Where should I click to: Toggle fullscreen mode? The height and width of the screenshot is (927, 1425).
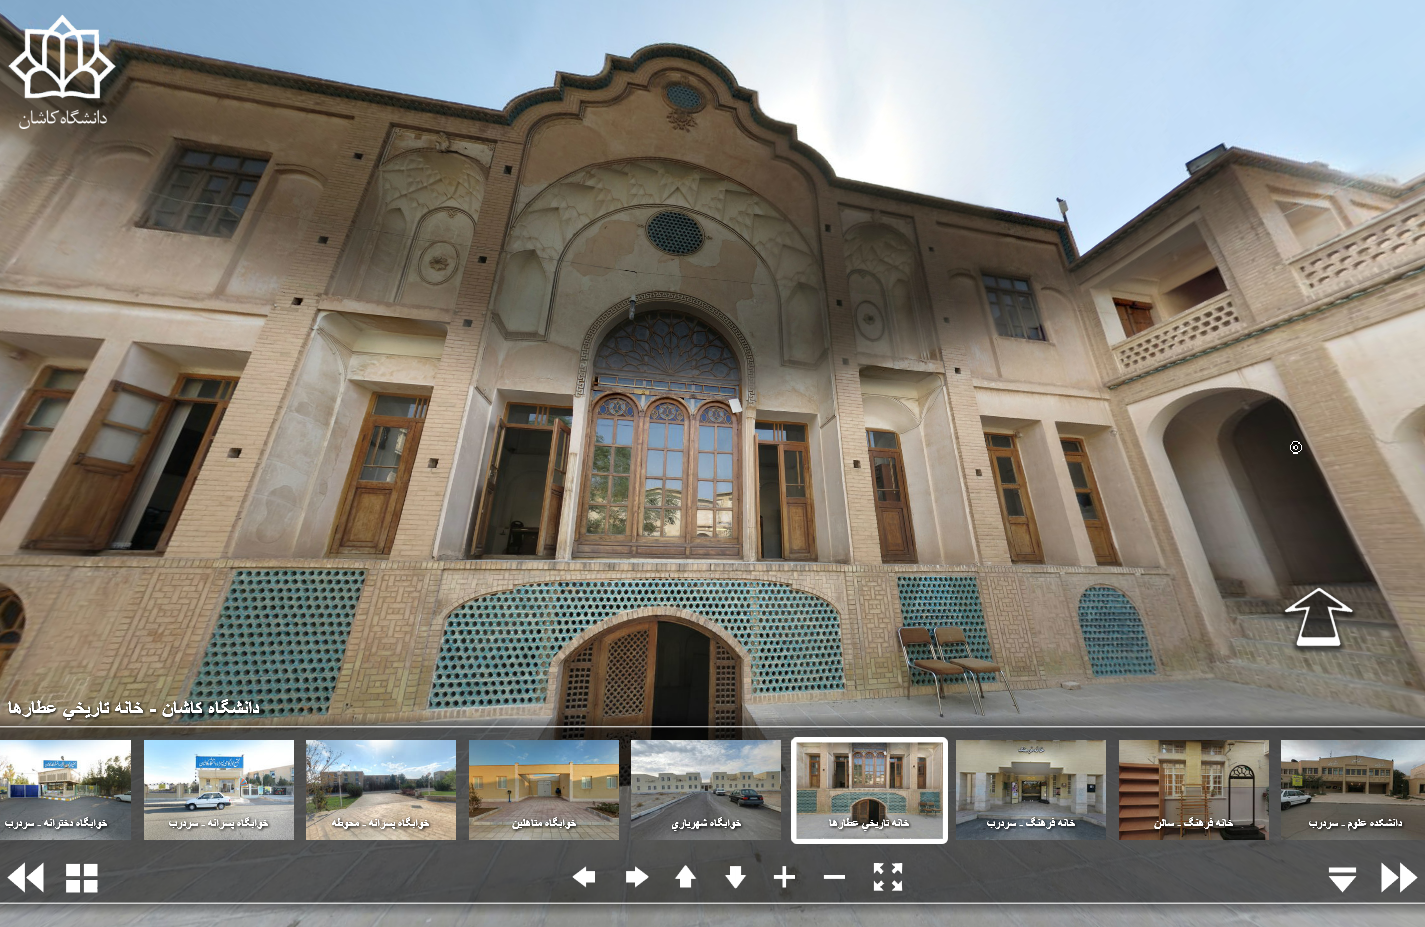tap(887, 877)
